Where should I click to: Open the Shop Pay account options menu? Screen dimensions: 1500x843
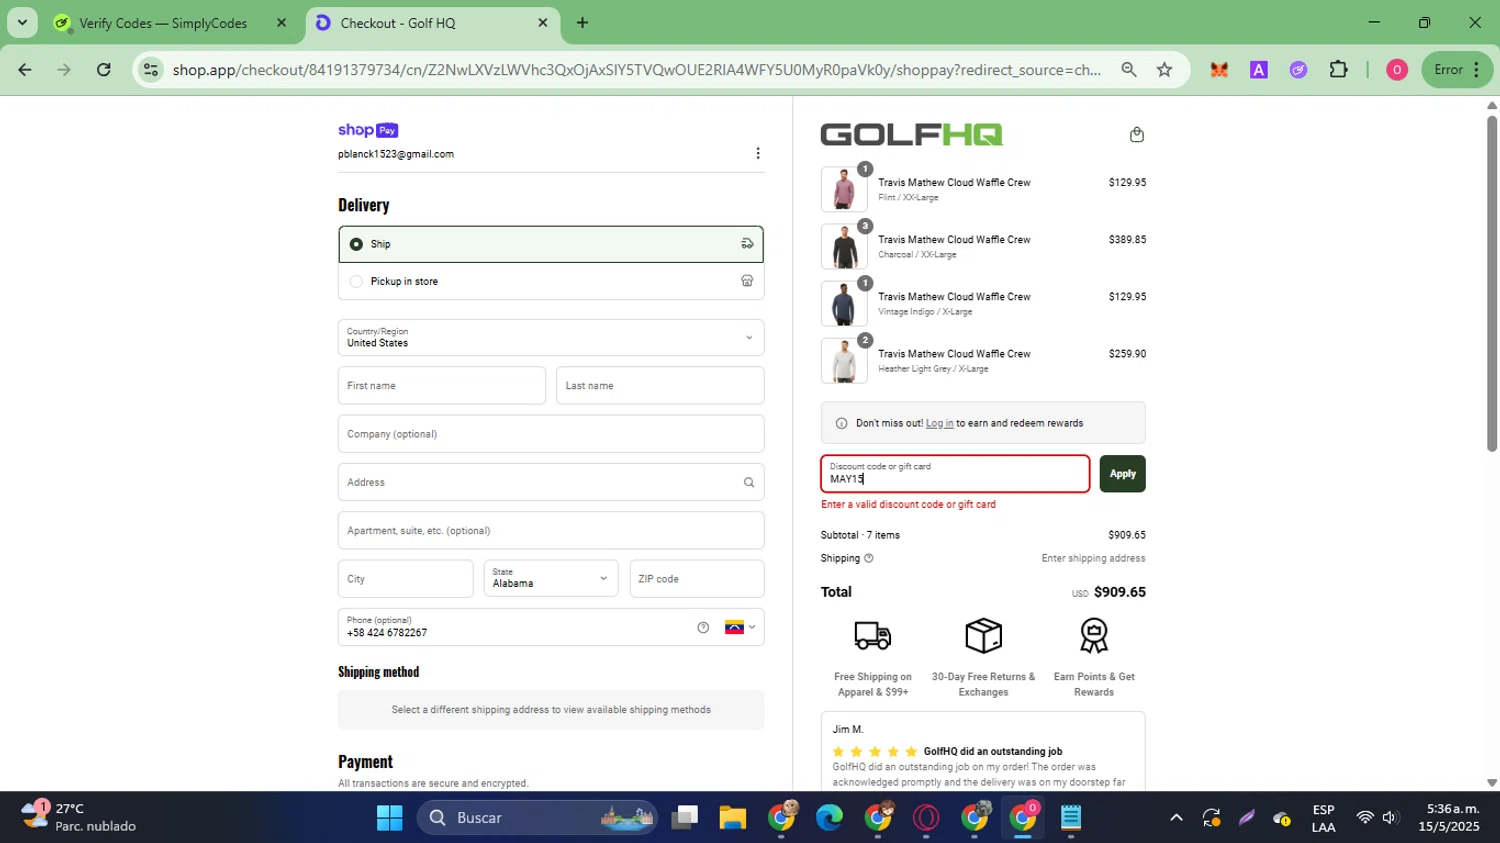point(757,153)
